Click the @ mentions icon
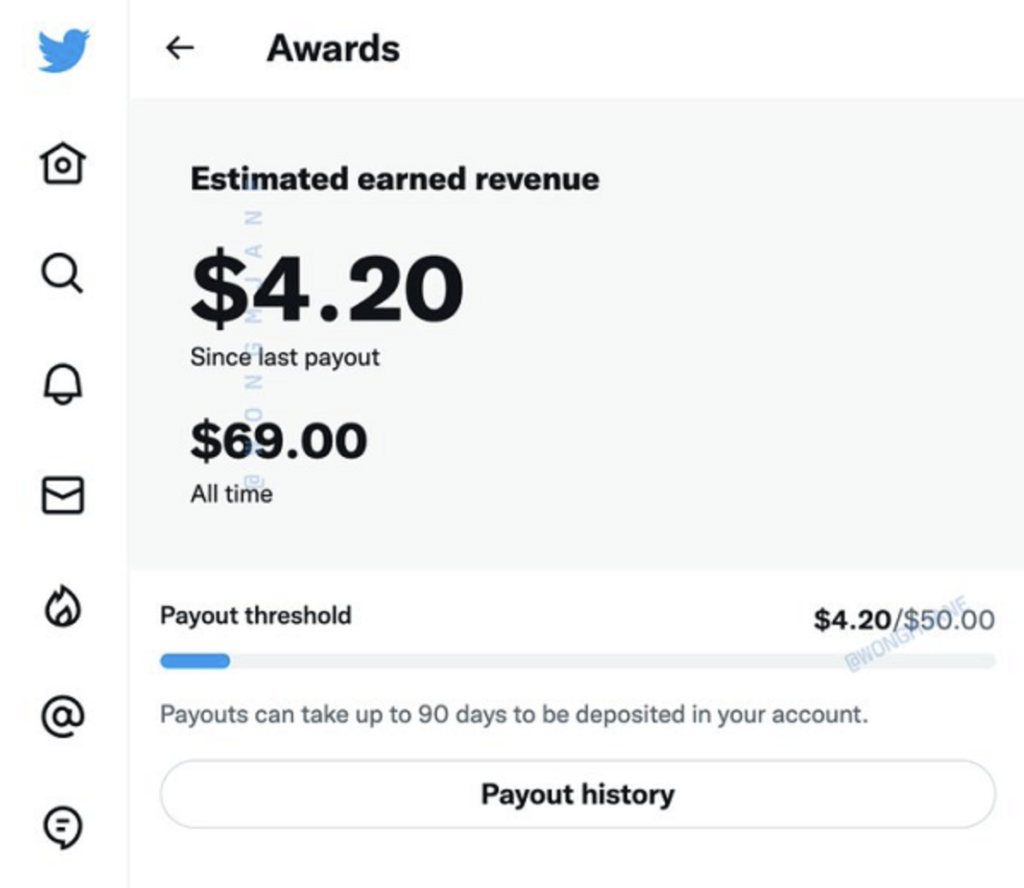This screenshot has width=1024, height=888. coord(63,715)
